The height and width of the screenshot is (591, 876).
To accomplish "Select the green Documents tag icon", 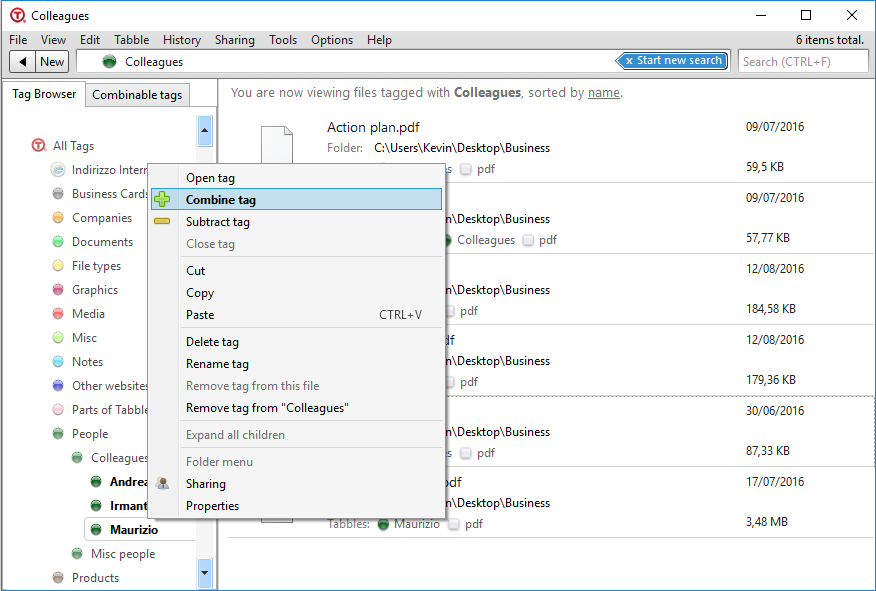I will click(x=58, y=242).
